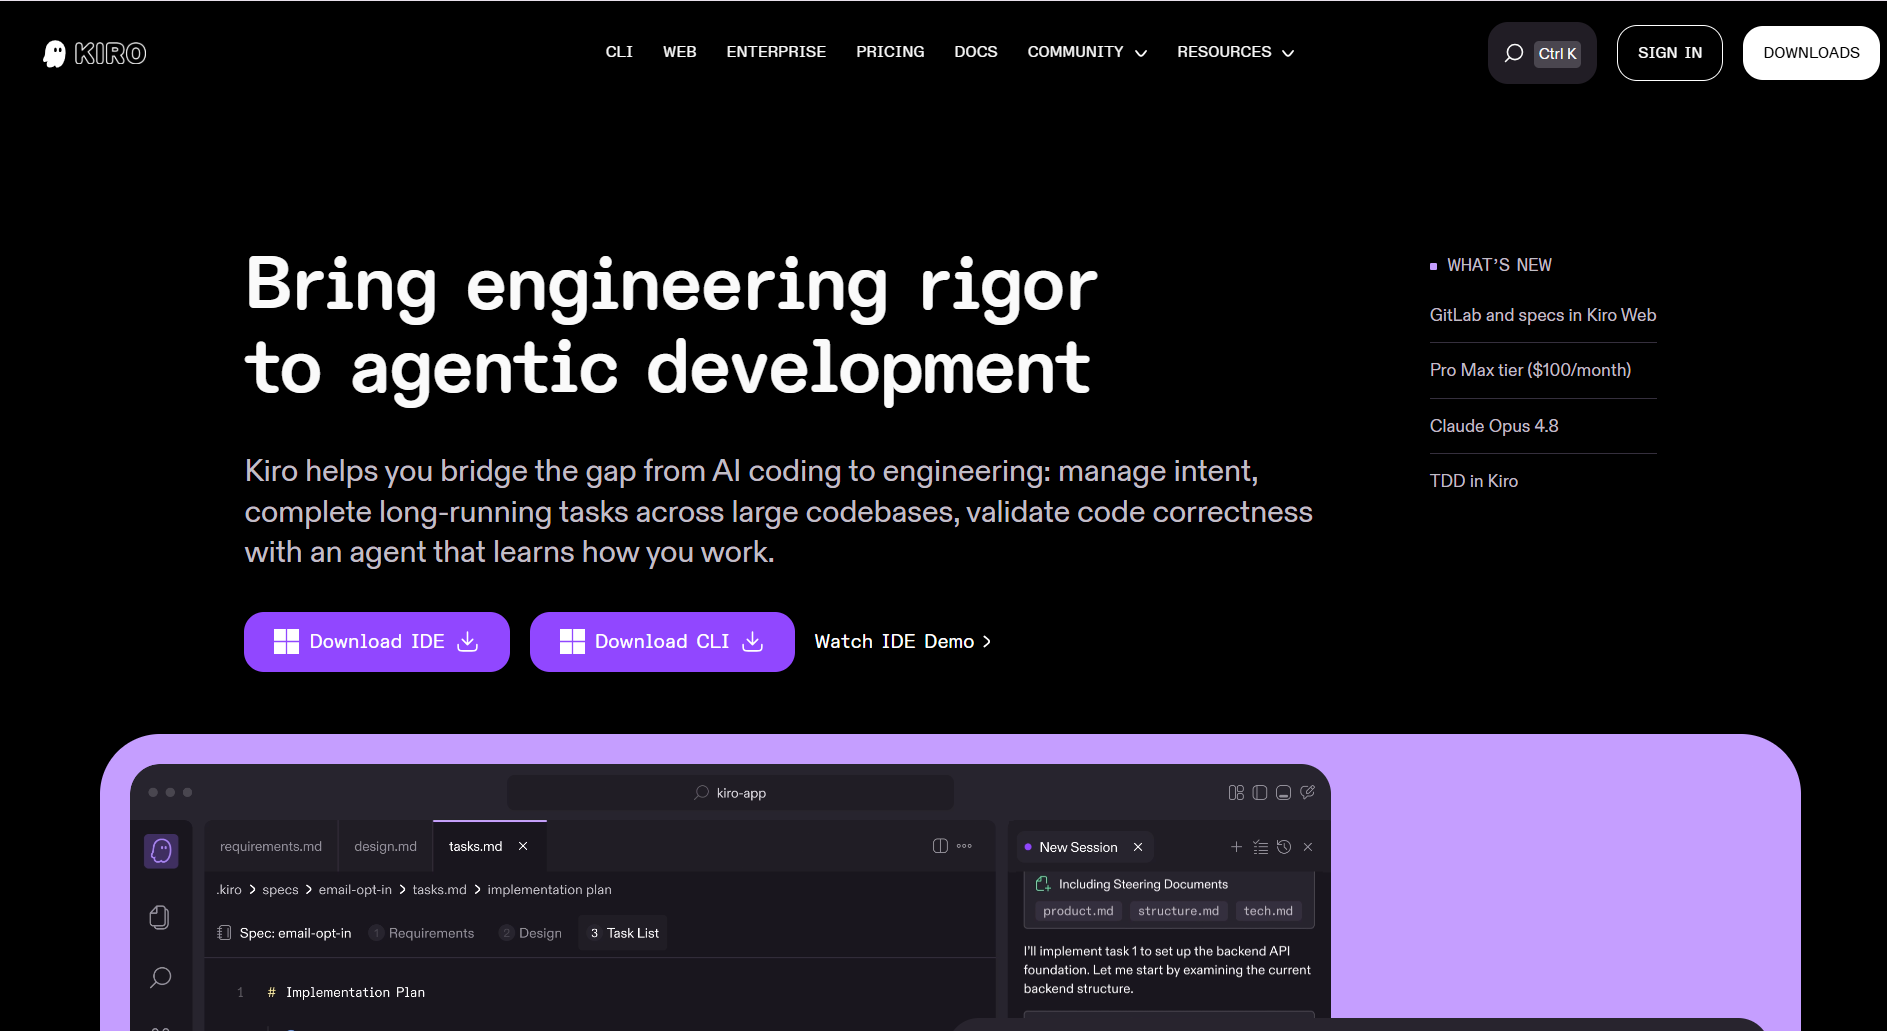Expand the Resources dropdown menu
This screenshot has width=1887, height=1031.
1236,52
